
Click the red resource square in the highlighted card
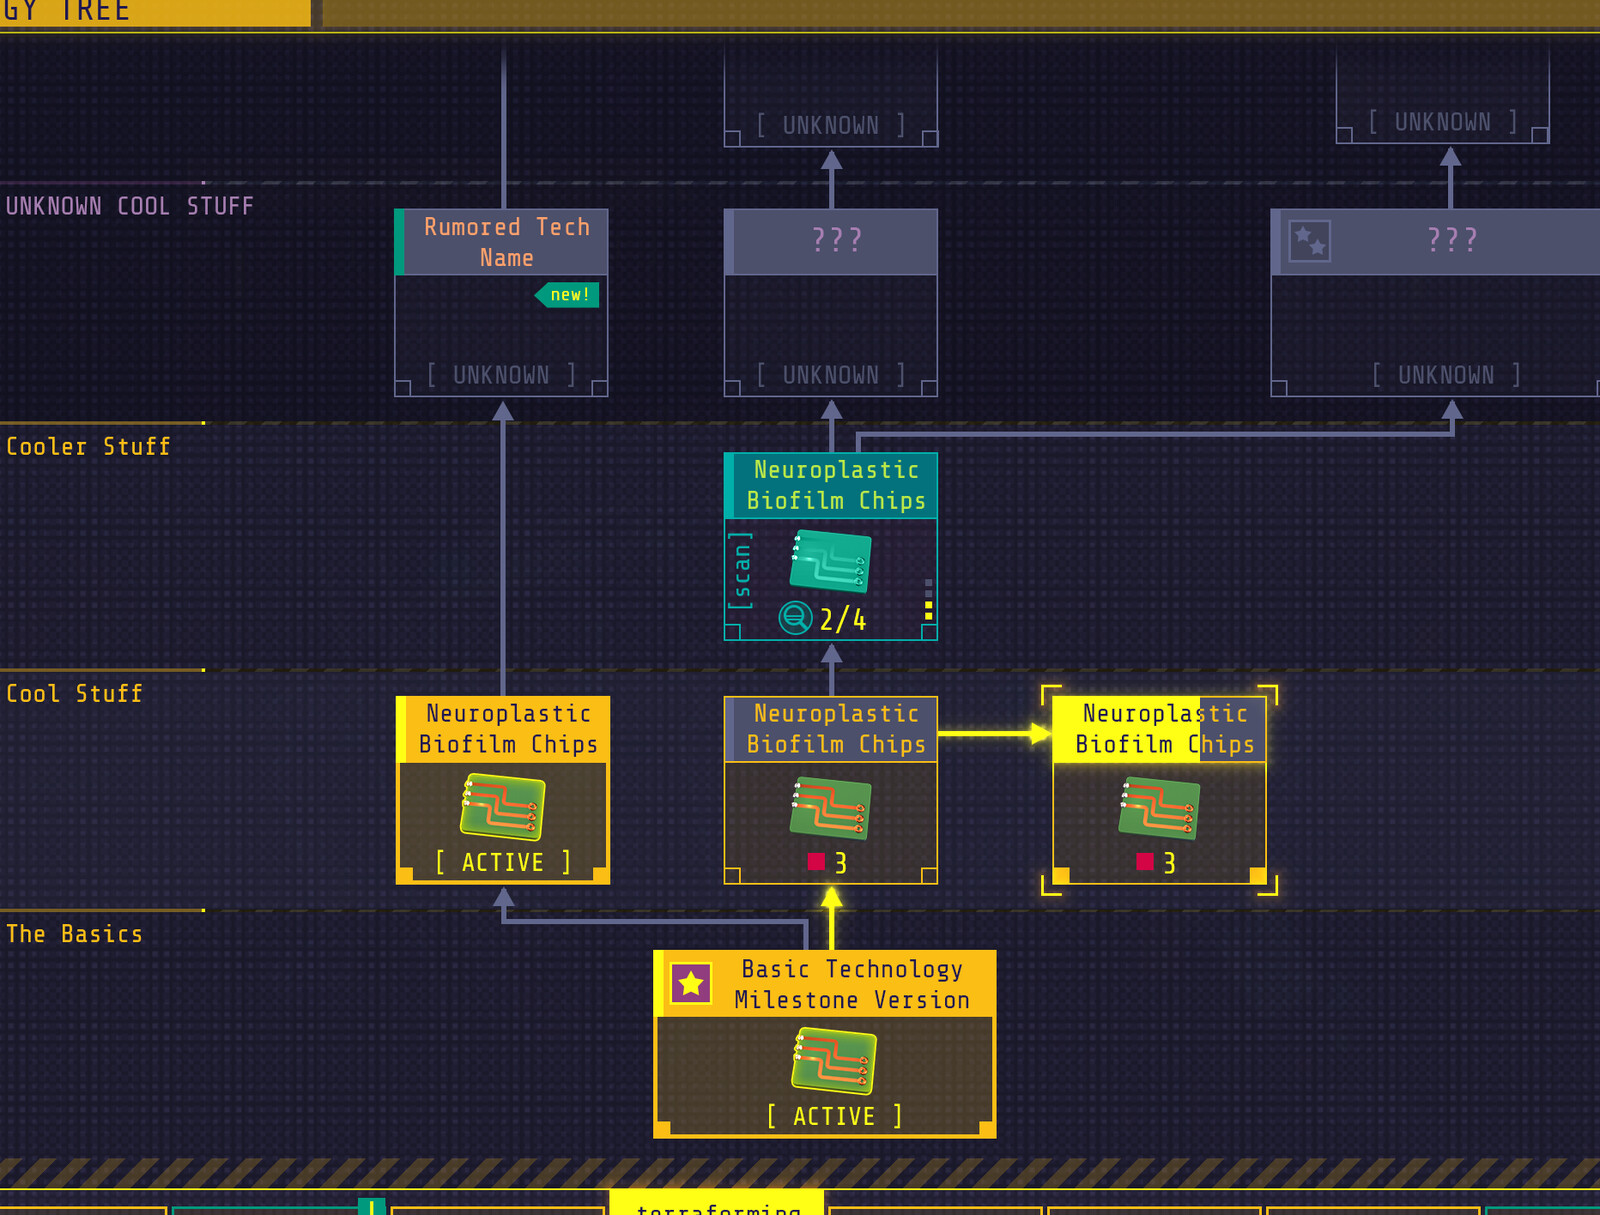coord(1145,862)
